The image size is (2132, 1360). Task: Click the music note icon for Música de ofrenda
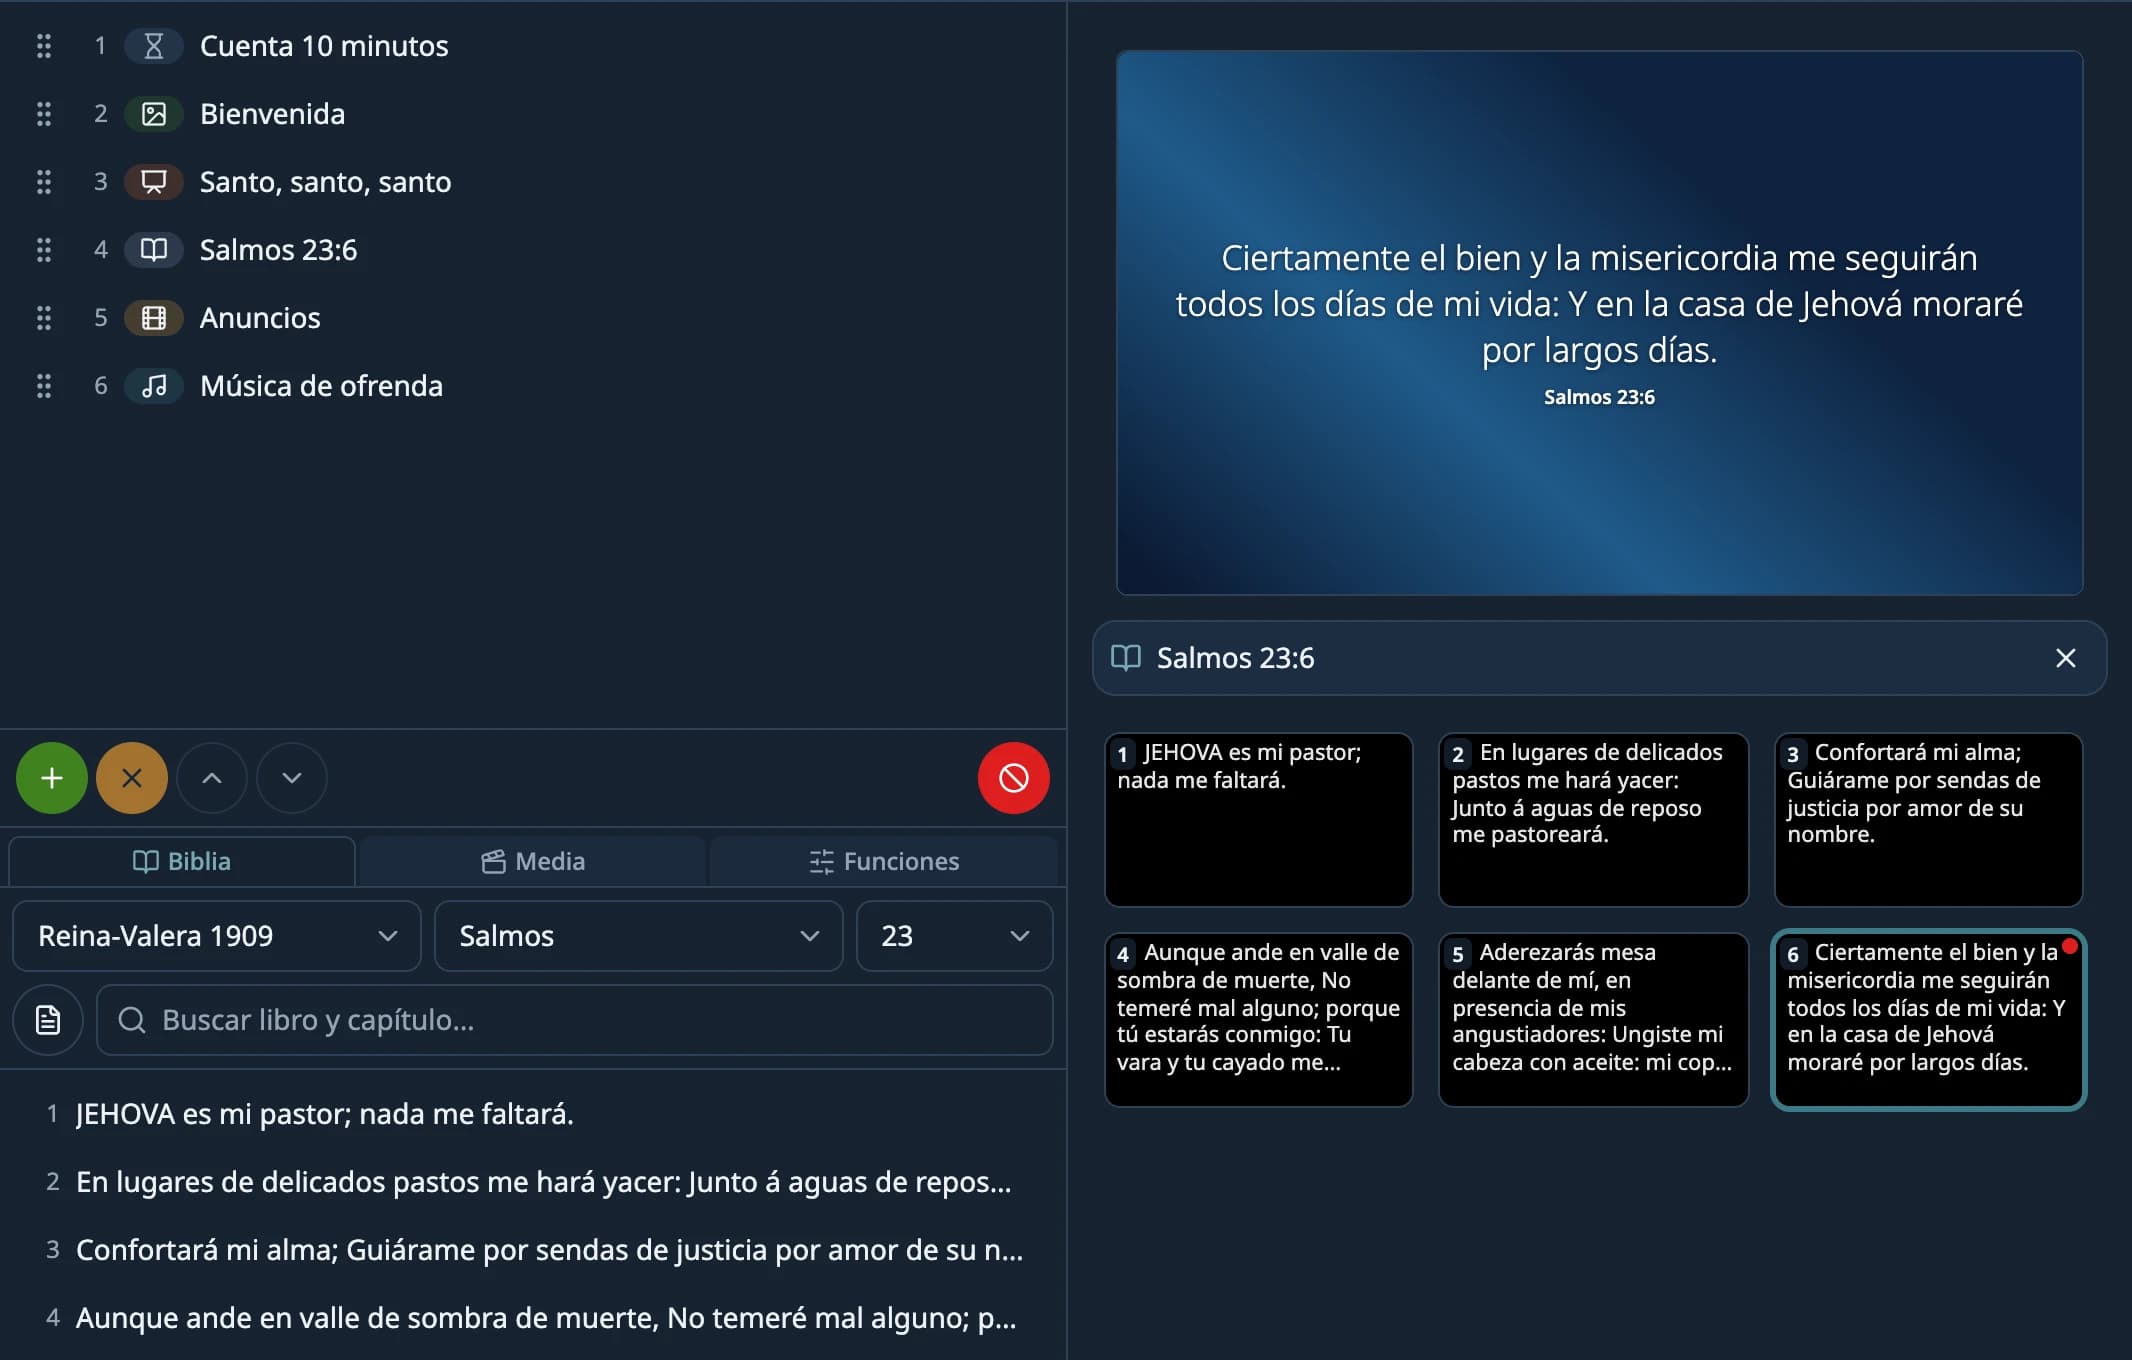[x=153, y=386]
